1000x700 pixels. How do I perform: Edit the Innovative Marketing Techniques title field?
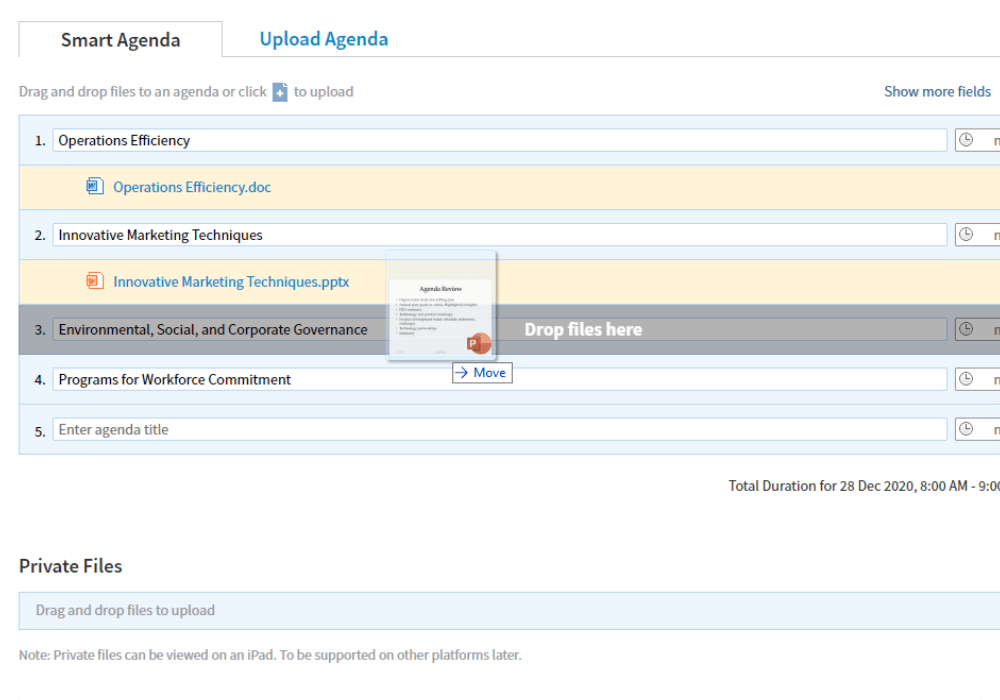[x=500, y=235]
